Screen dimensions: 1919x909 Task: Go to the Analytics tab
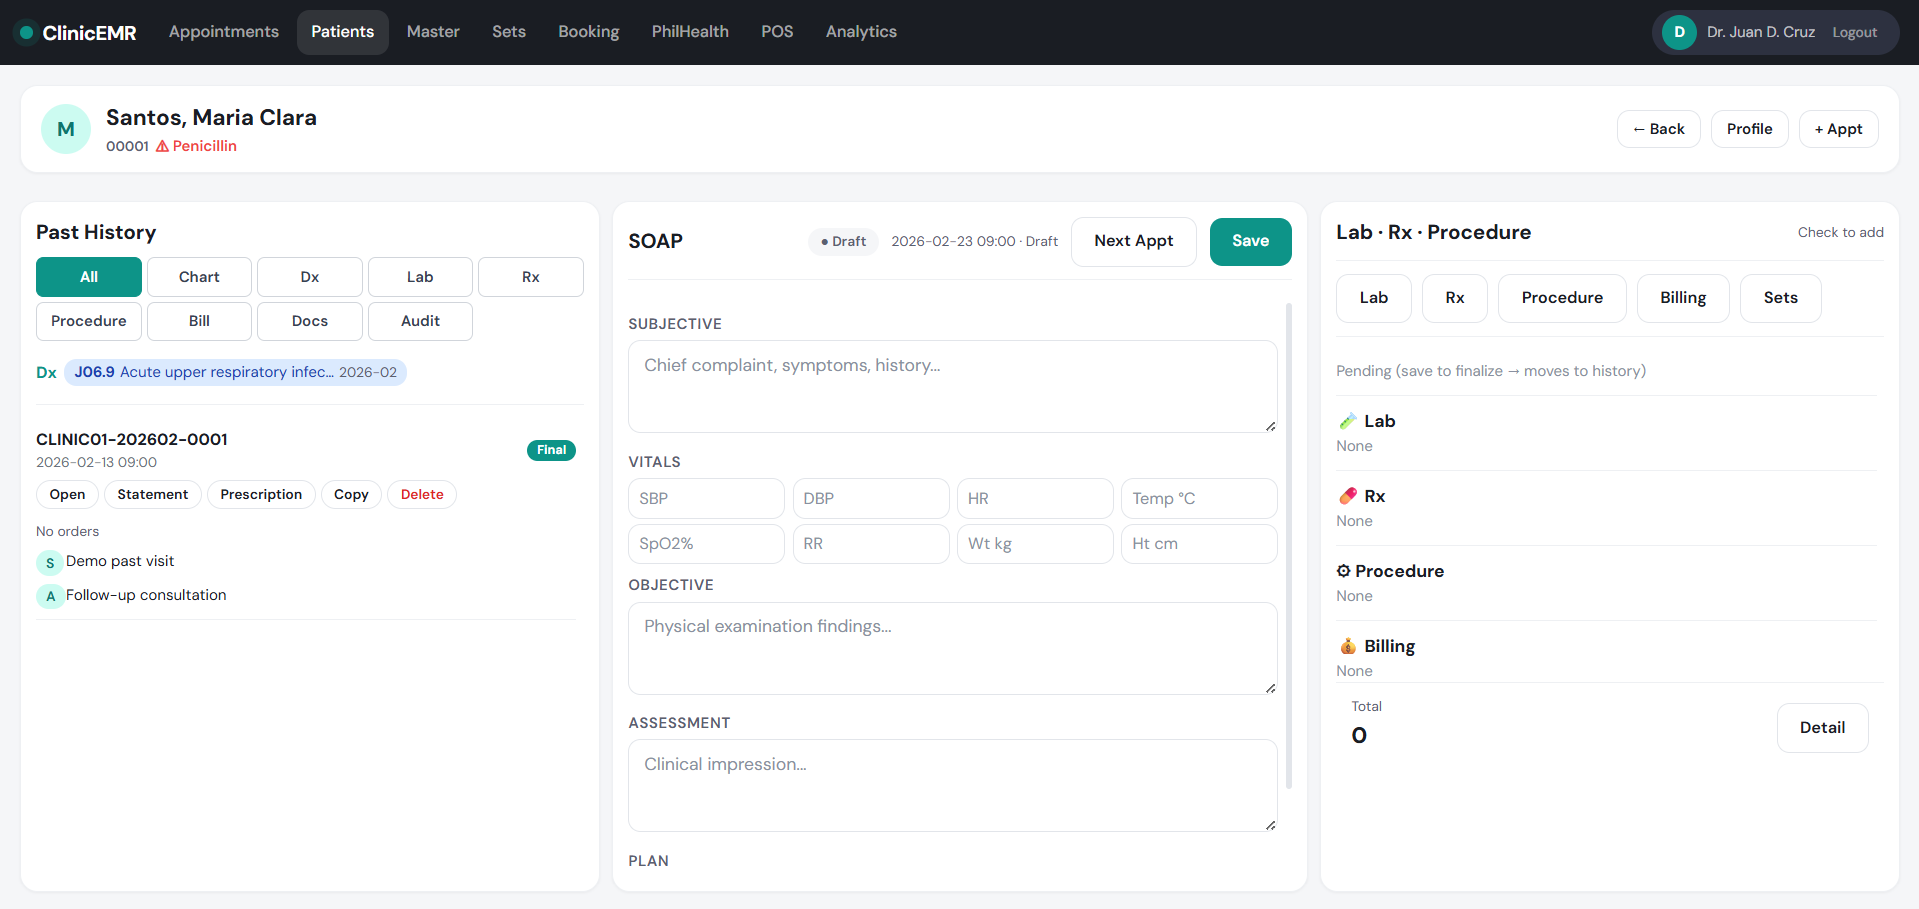pyautogui.click(x=861, y=32)
